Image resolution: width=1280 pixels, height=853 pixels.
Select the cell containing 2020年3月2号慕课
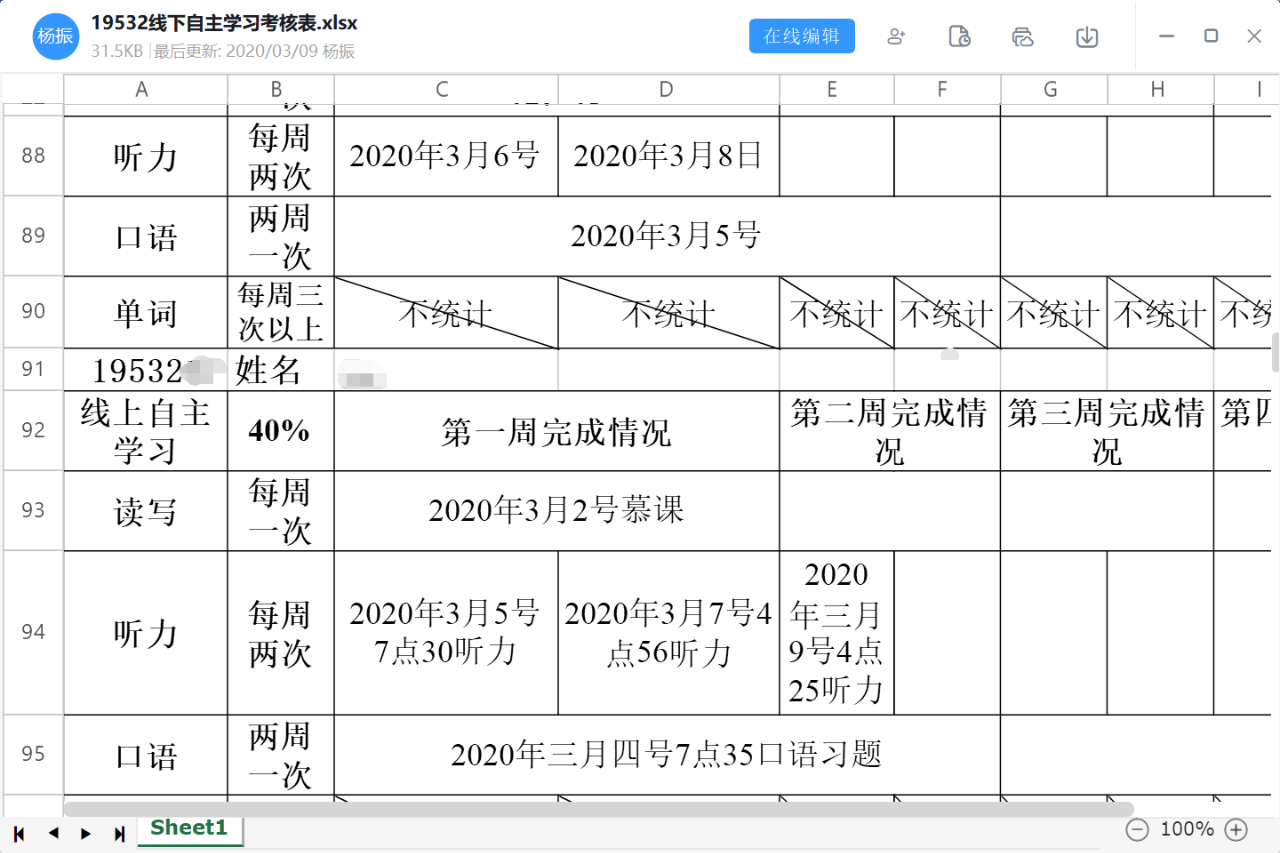(556, 511)
